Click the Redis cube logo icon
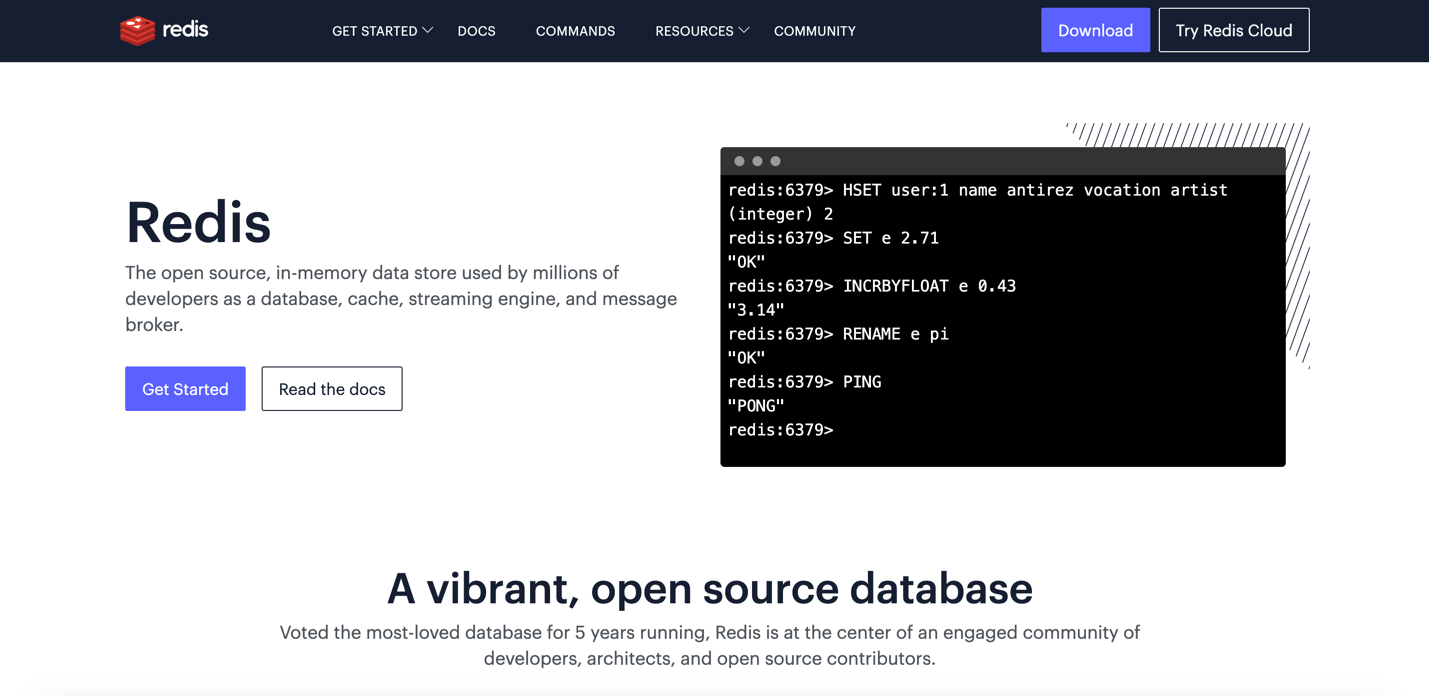The width and height of the screenshot is (1429, 696). click(x=137, y=31)
